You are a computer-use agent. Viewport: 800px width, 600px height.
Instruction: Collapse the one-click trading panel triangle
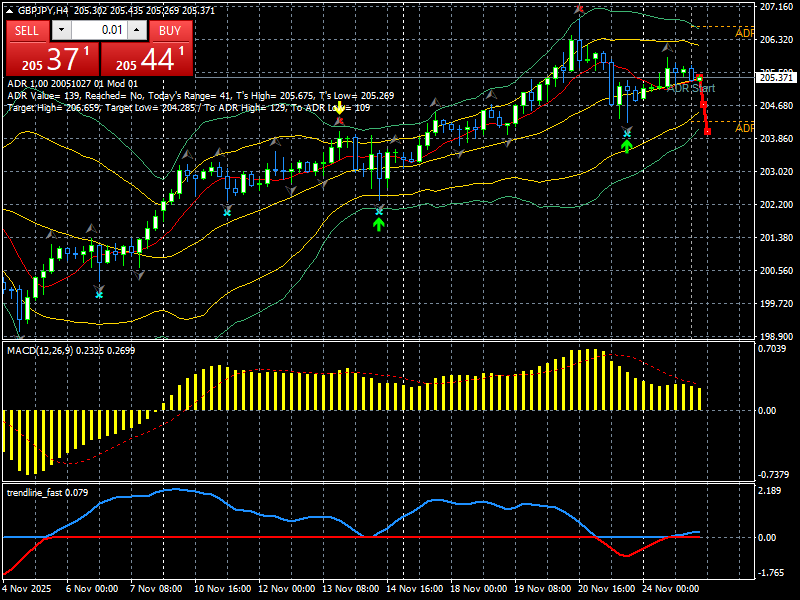point(10,10)
